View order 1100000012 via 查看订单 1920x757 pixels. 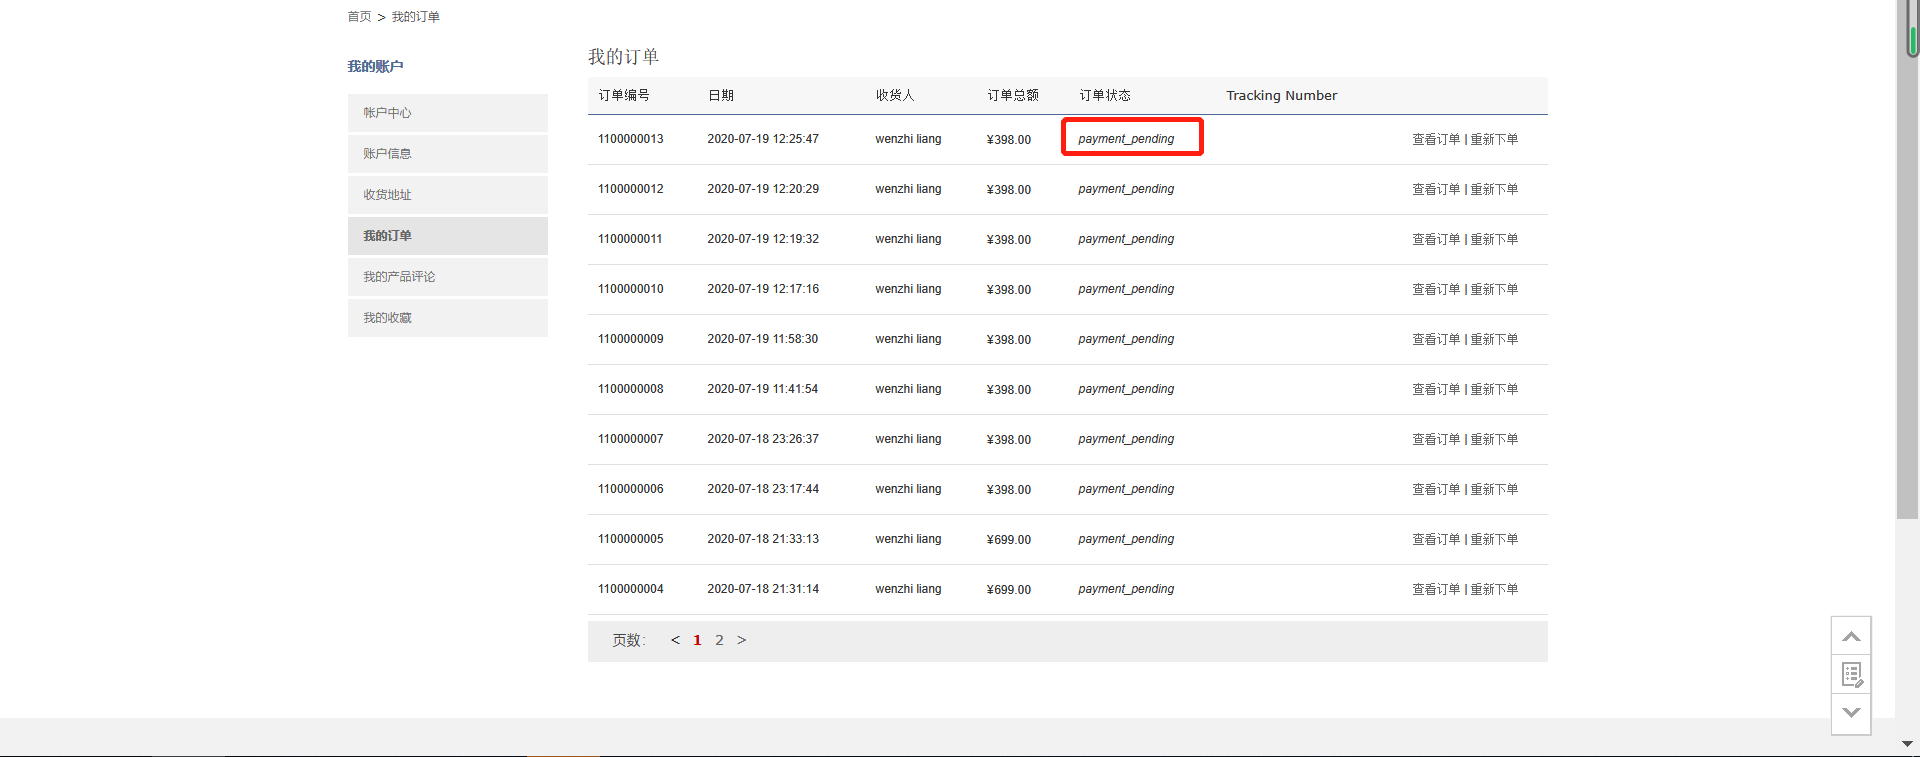(x=1436, y=190)
